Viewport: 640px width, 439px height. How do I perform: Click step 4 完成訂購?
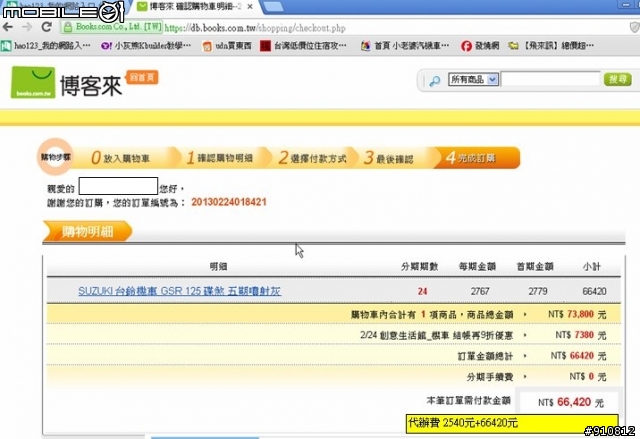tap(476, 158)
